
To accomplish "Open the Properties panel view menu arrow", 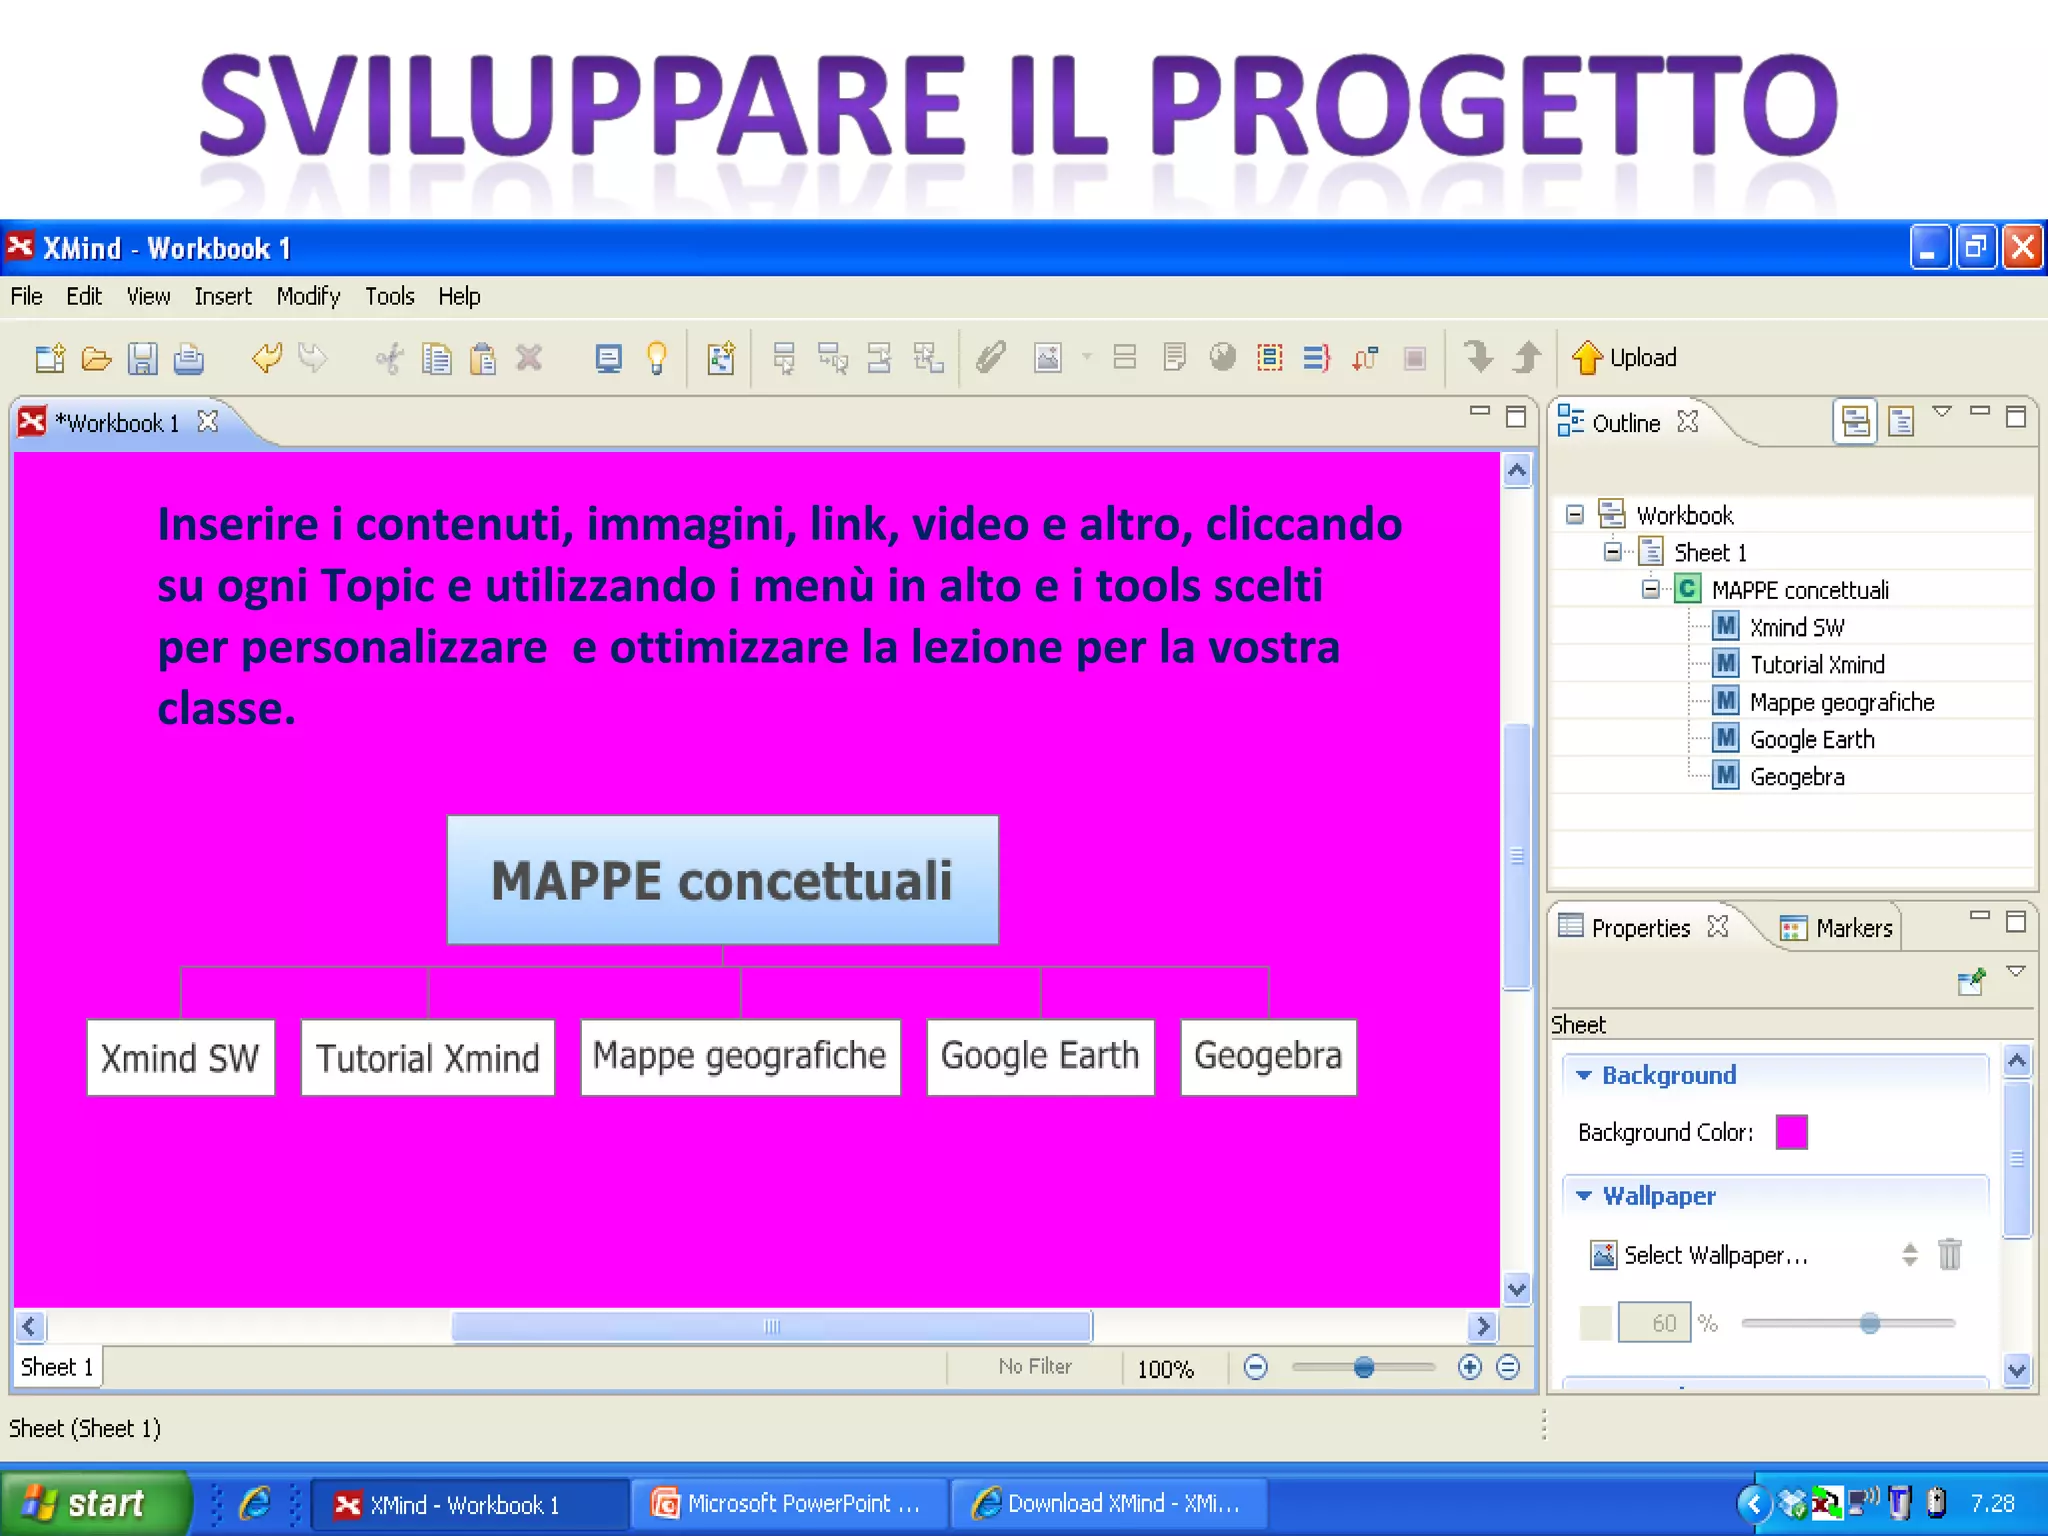I will (x=2016, y=971).
